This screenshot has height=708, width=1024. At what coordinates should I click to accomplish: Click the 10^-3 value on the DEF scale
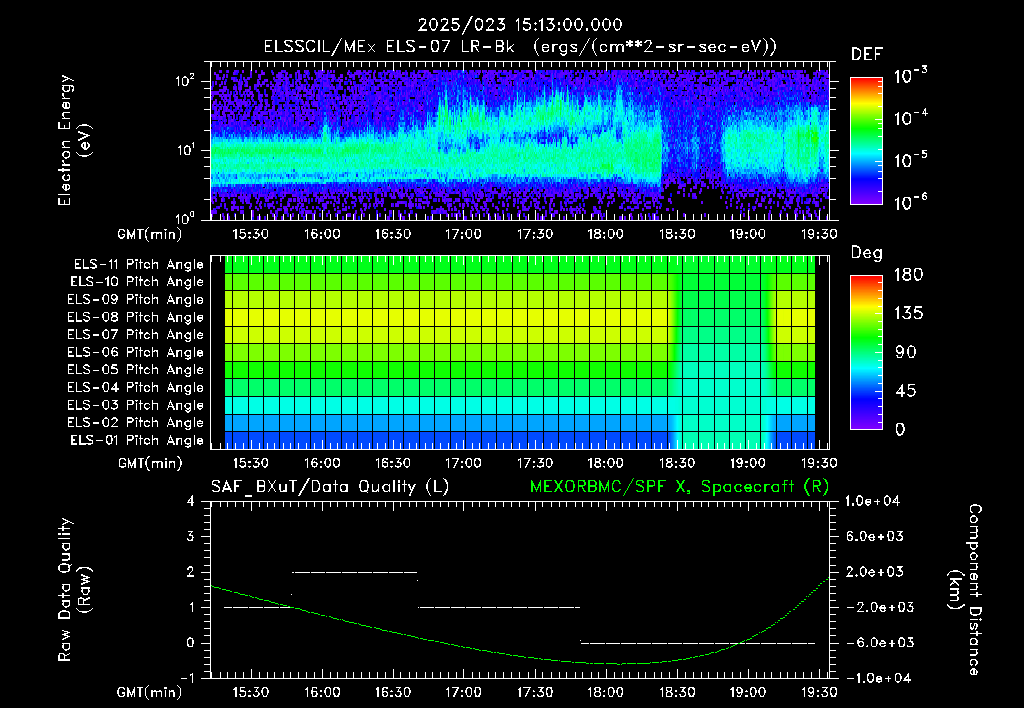910,76
